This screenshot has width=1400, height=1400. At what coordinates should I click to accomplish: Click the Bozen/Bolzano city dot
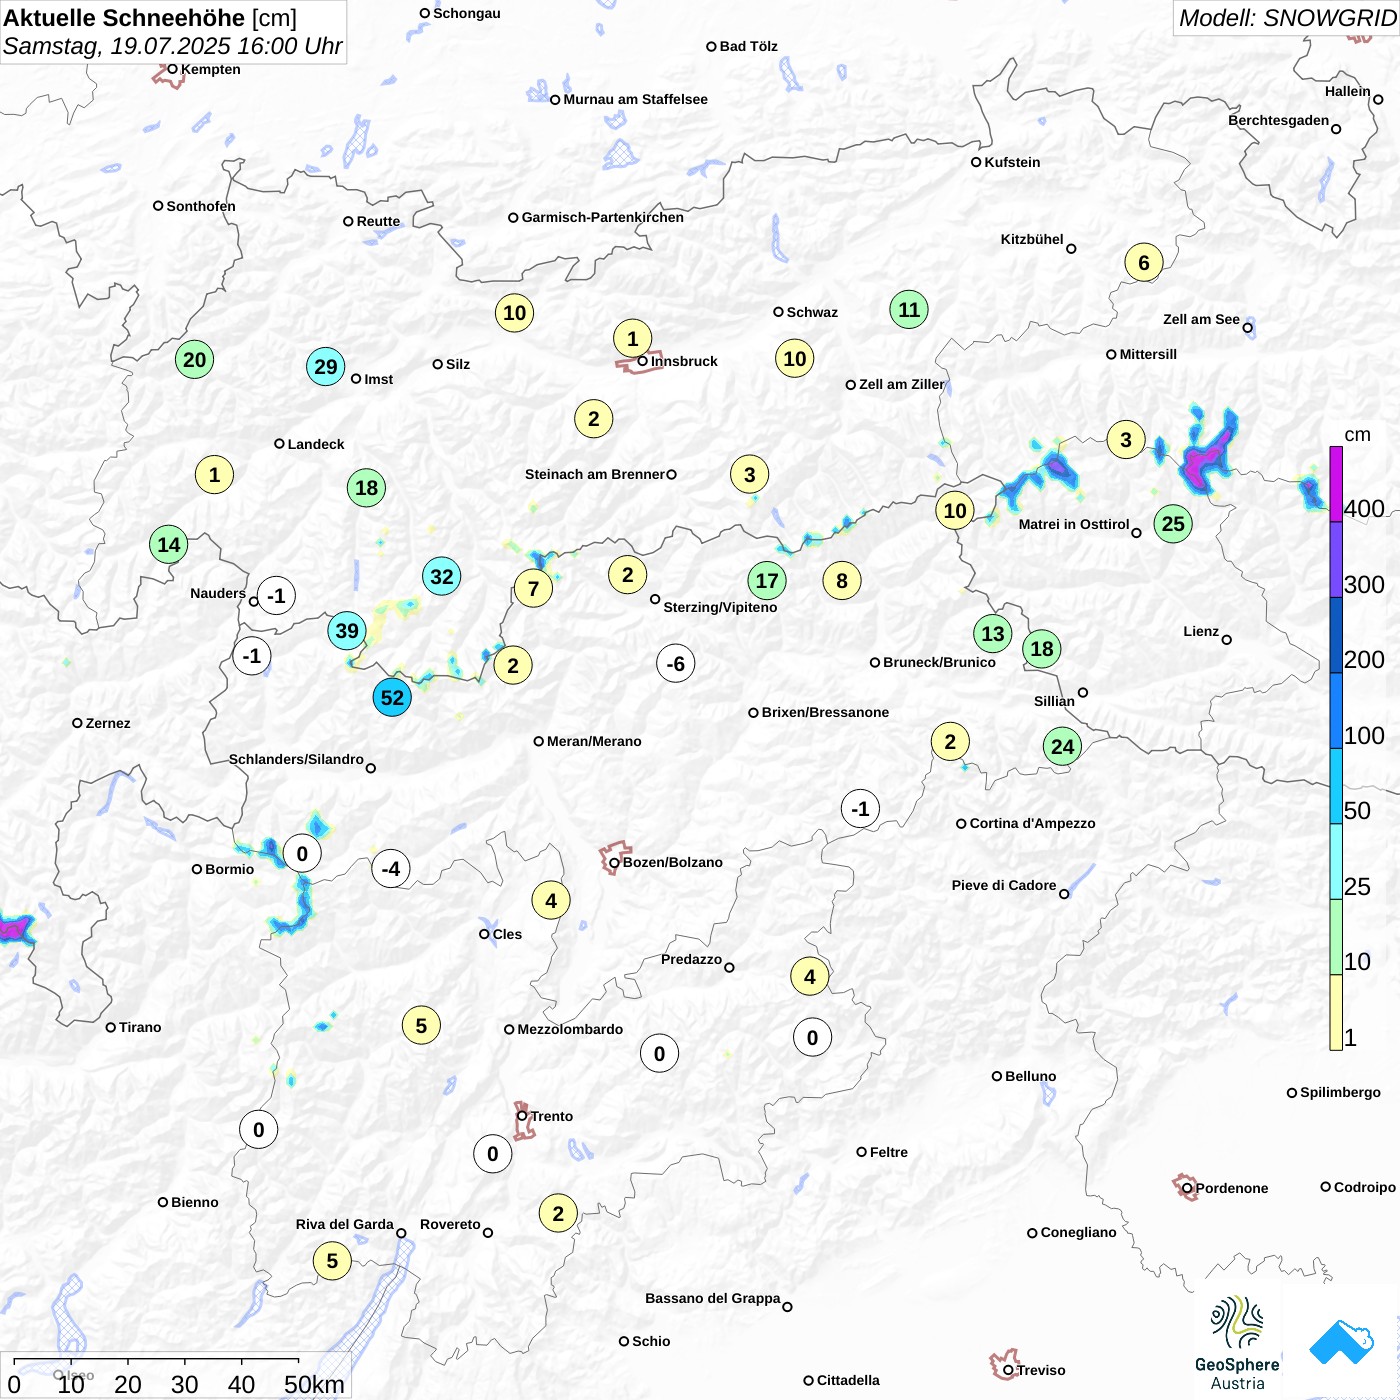[614, 862]
